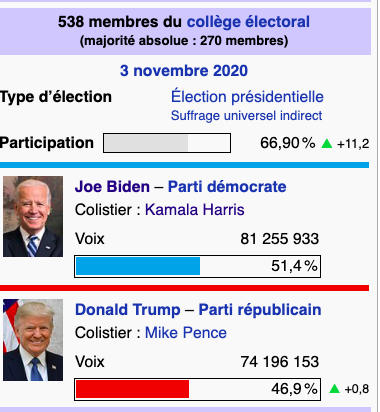Follow the Suffrage universel indirect link
Viewport: 380px width, 412px height.
246,116
